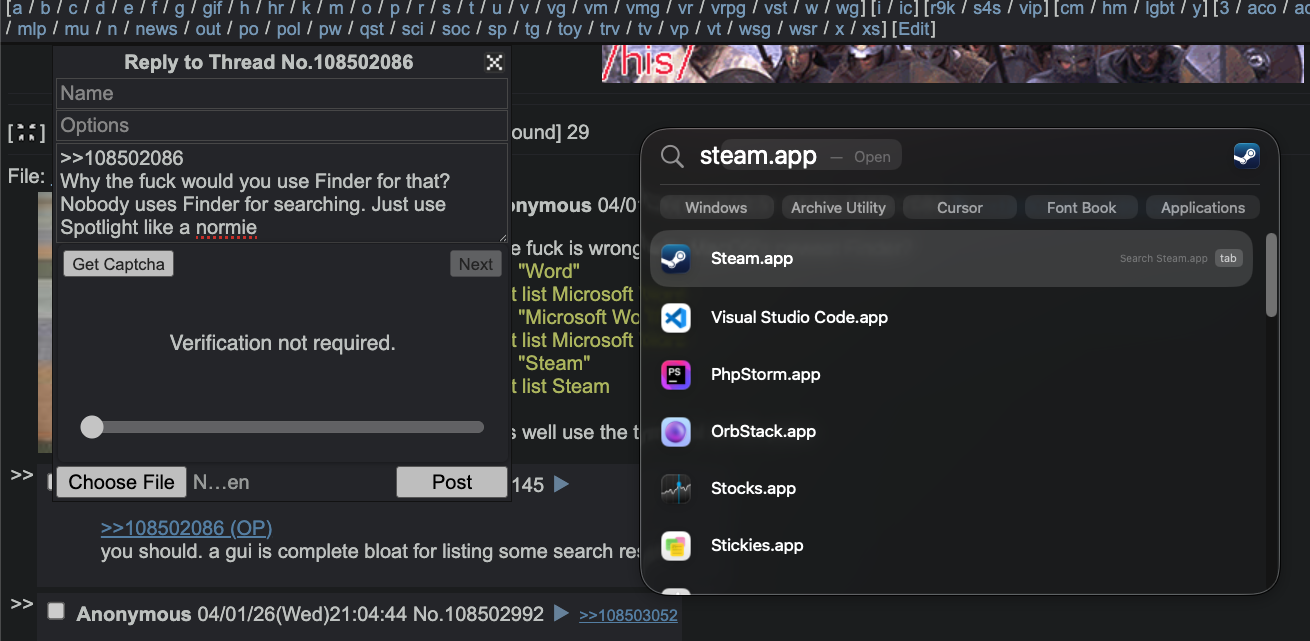The height and width of the screenshot is (641, 1310).
Task: Open the vip board link
Action: pyautogui.click(x=1030, y=8)
